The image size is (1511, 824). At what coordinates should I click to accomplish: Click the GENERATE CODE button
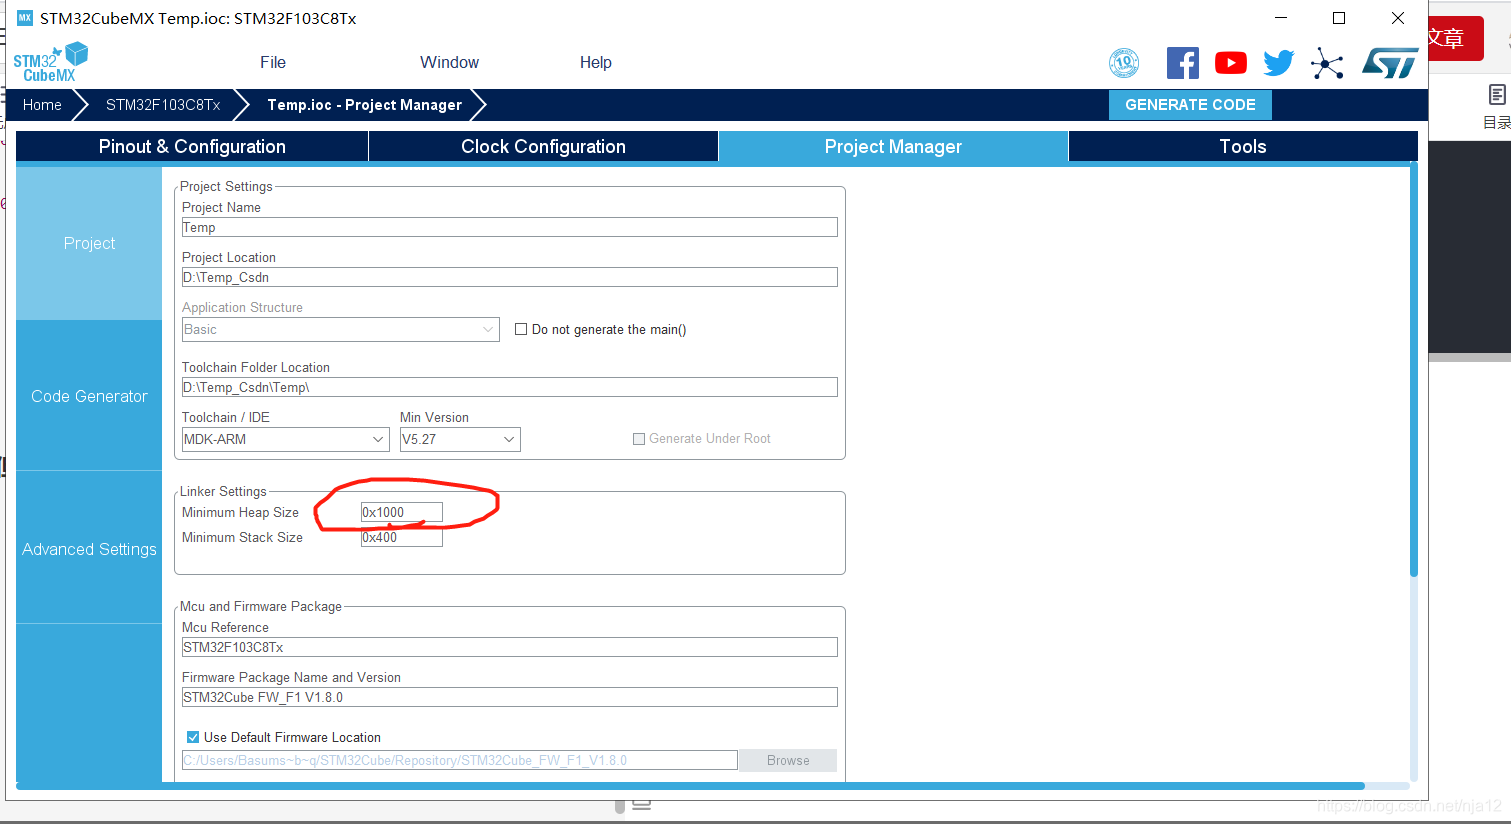tap(1190, 105)
